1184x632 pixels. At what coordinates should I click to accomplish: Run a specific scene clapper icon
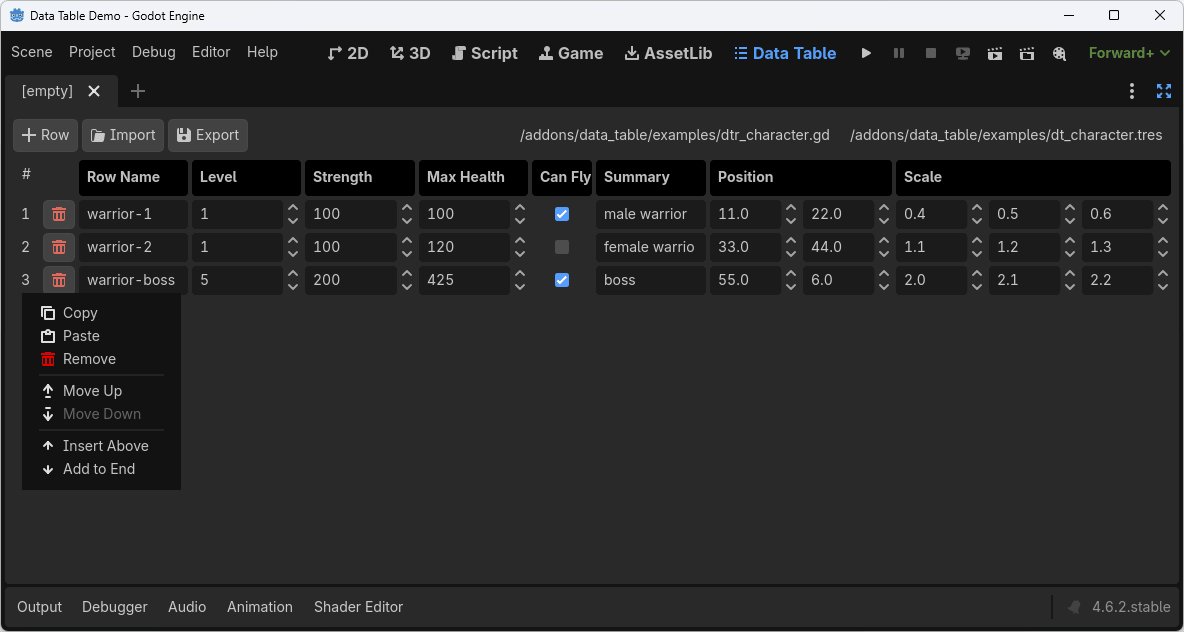pos(1027,53)
